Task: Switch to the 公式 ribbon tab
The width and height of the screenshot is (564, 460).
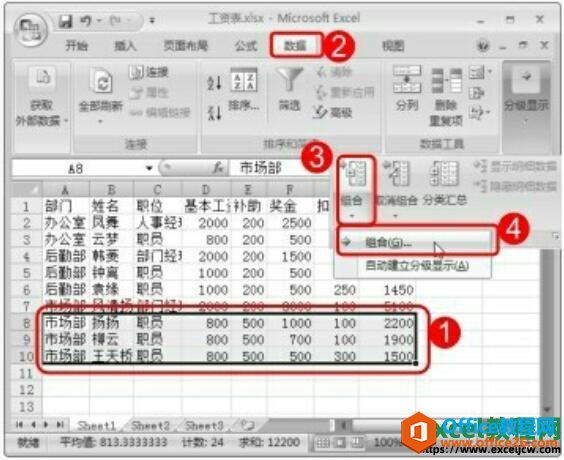Action: (245, 46)
